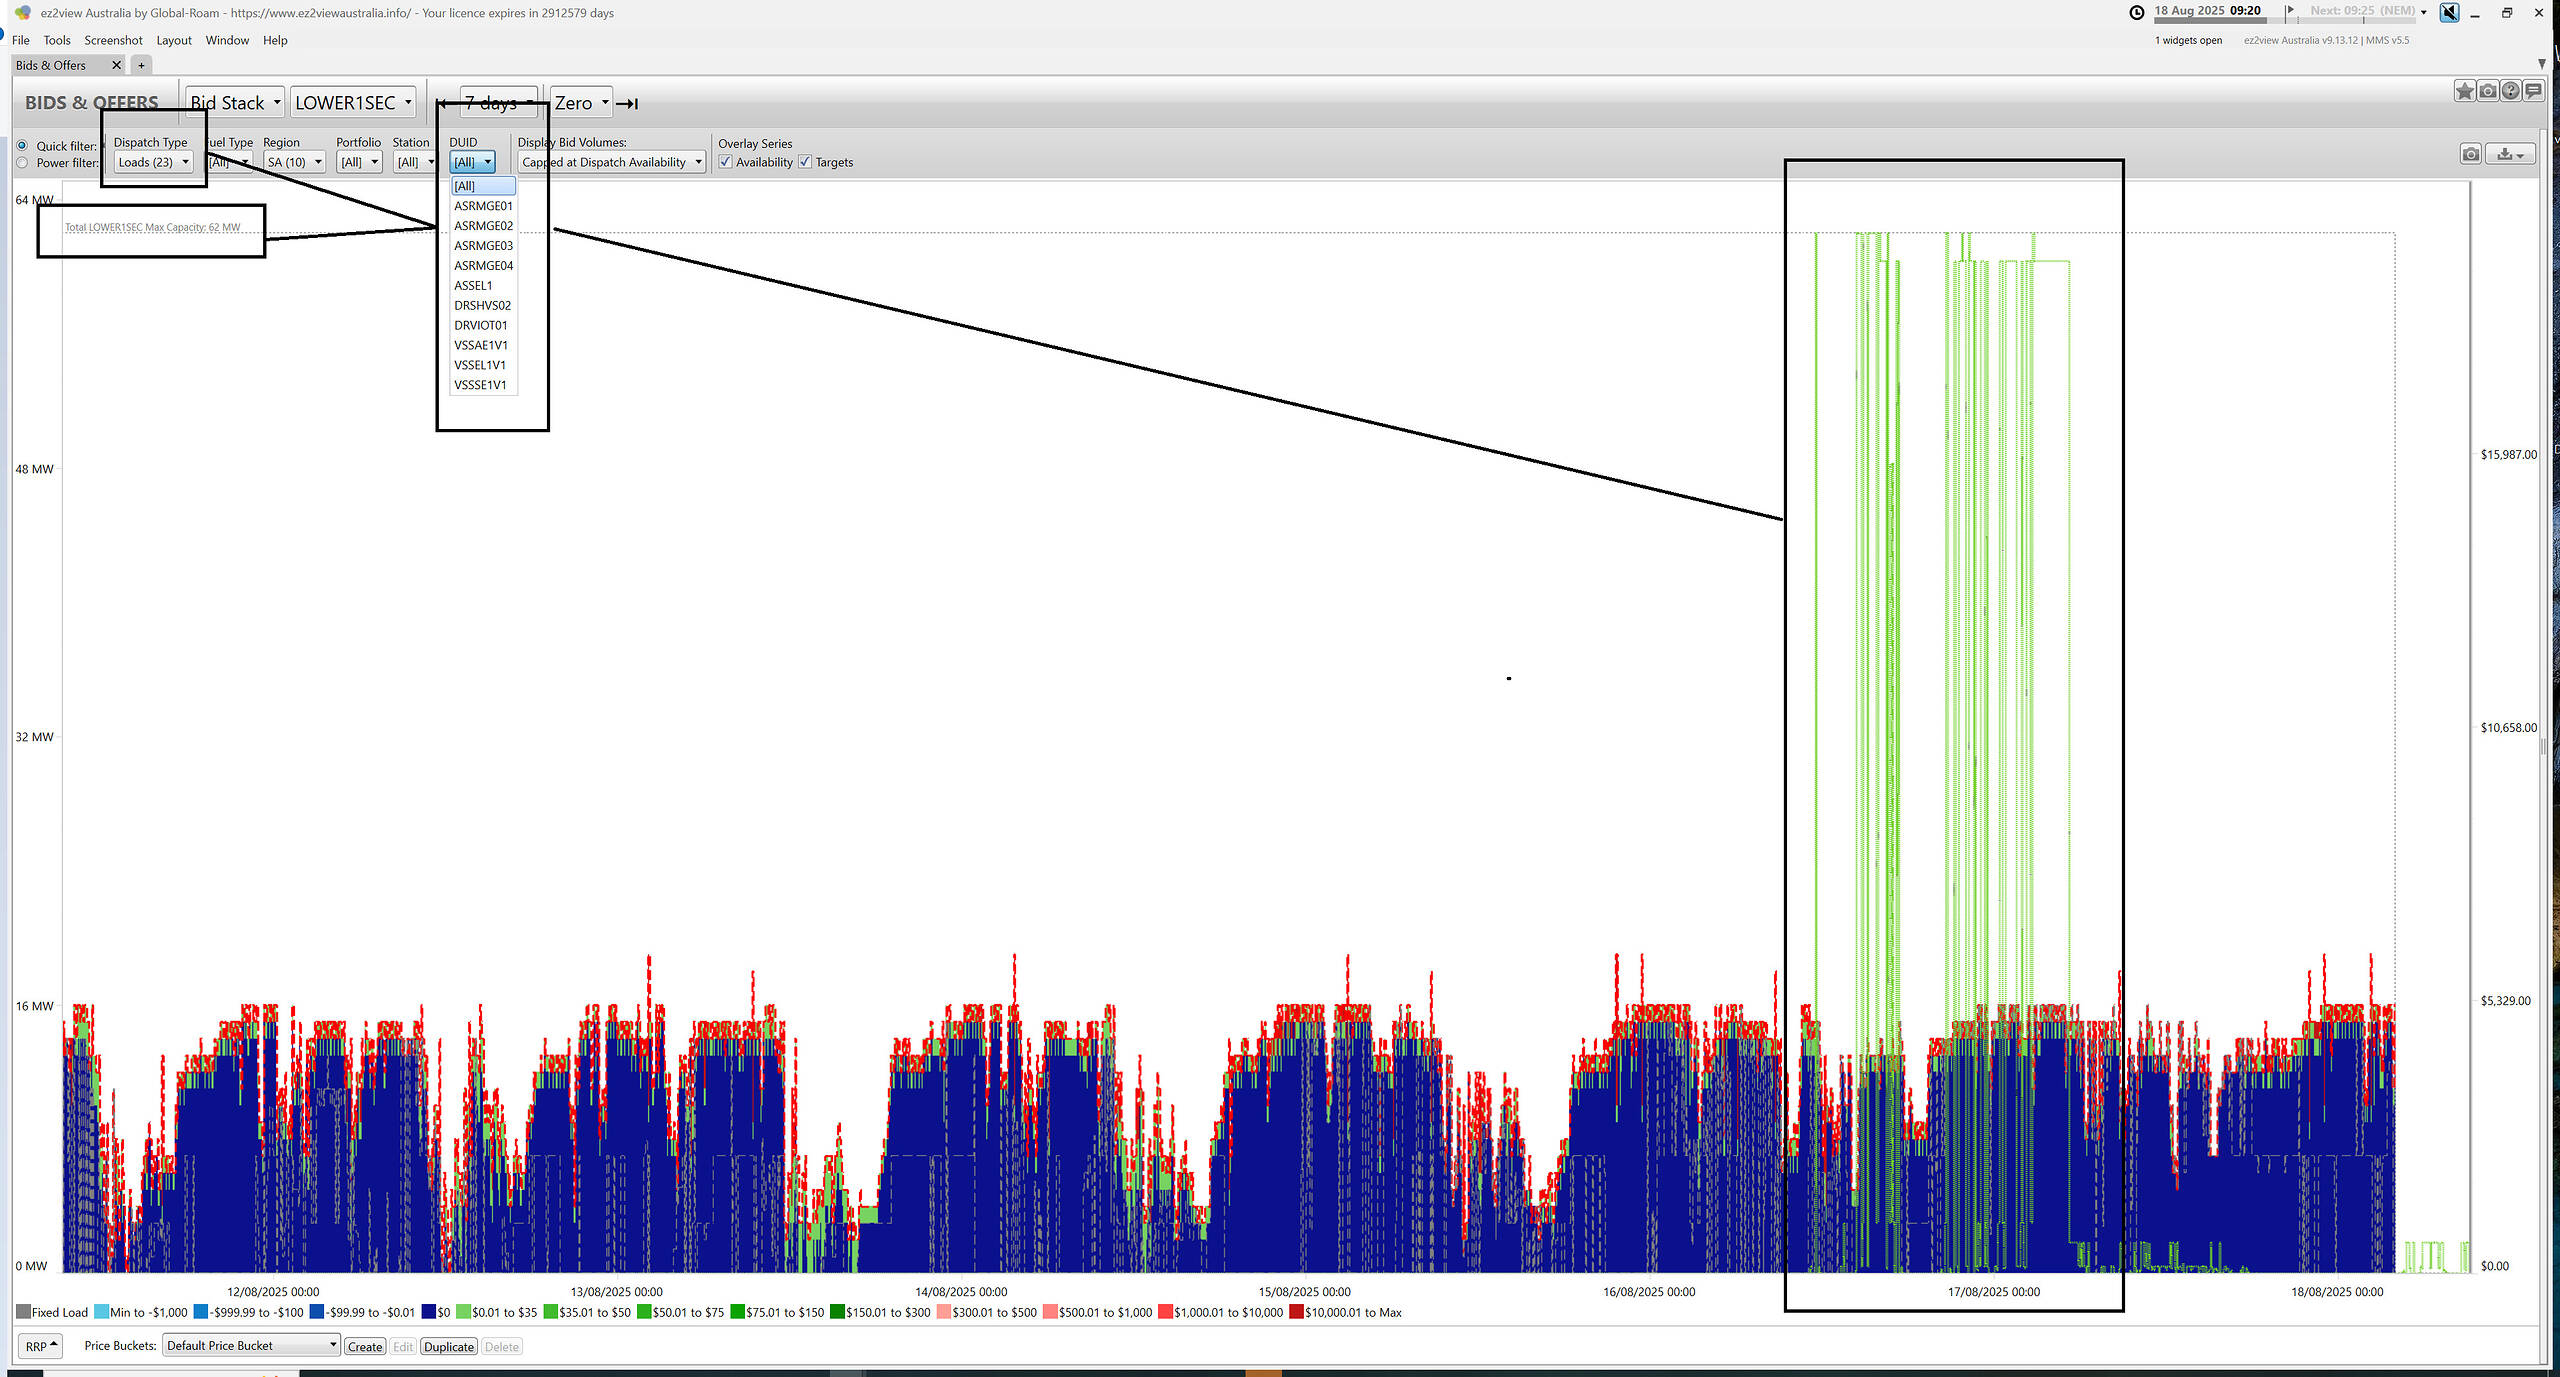Toggle the RRP button
2560x1377 pixels.
pyautogui.click(x=41, y=1346)
